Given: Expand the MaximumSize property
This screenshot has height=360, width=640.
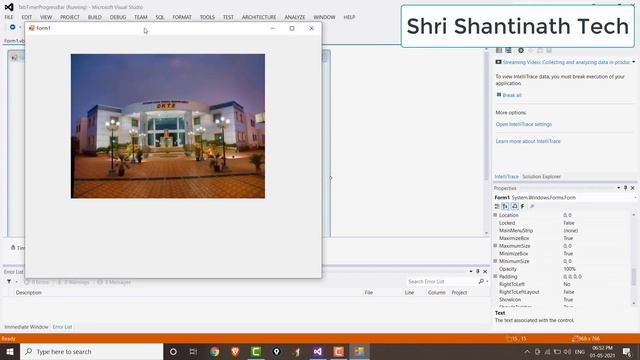Looking at the screenshot, I should point(496,246).
